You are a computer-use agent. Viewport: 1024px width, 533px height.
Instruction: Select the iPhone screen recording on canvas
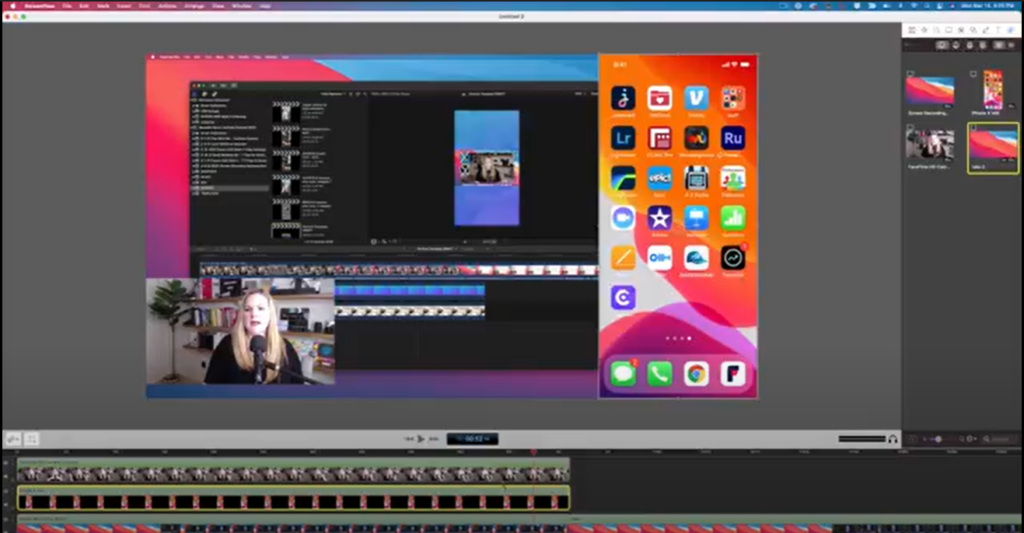[x=678, y=226]
